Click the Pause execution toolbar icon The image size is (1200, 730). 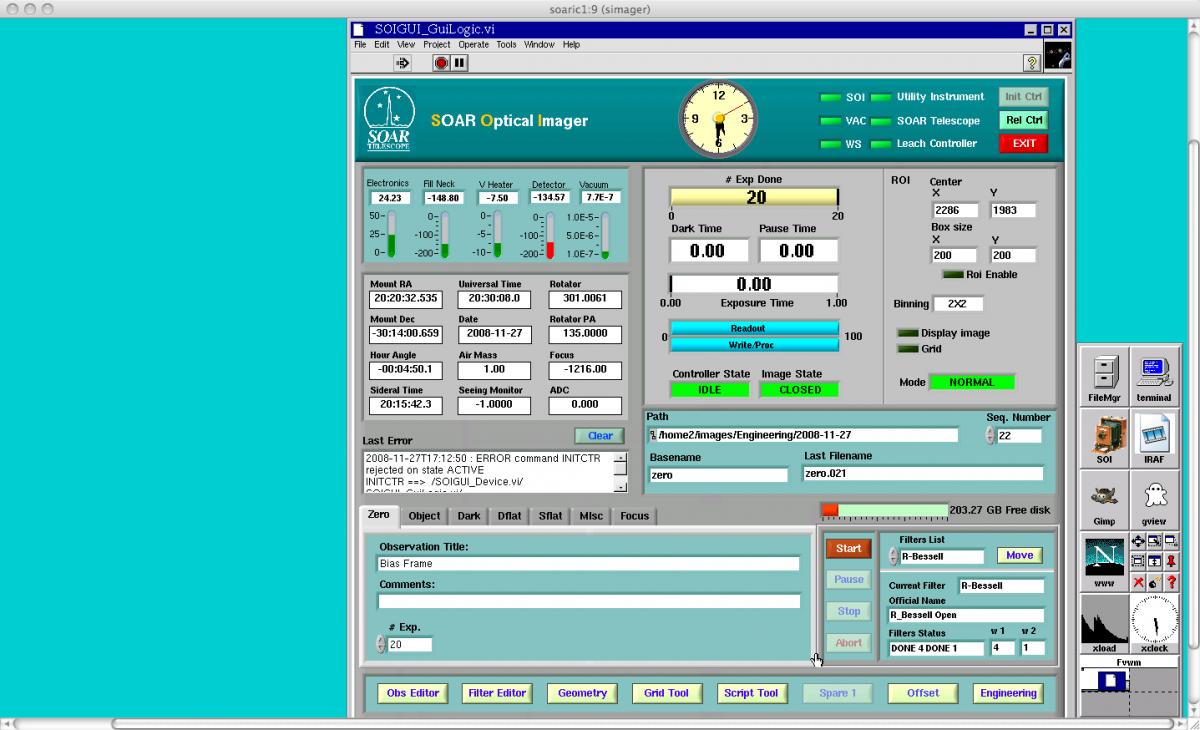pyautogui.click(x=460, y=63)
